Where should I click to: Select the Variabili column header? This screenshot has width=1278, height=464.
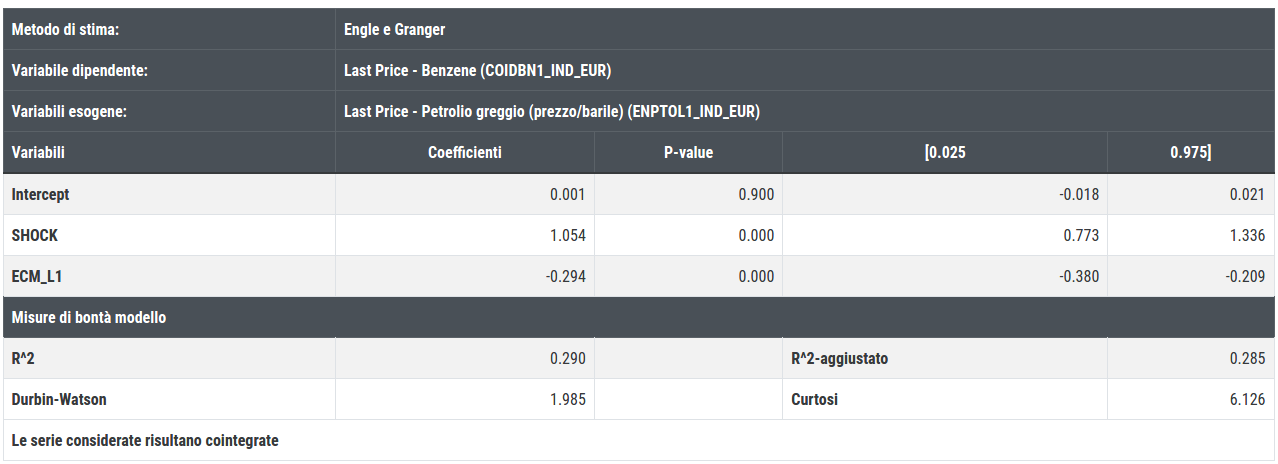38,153
